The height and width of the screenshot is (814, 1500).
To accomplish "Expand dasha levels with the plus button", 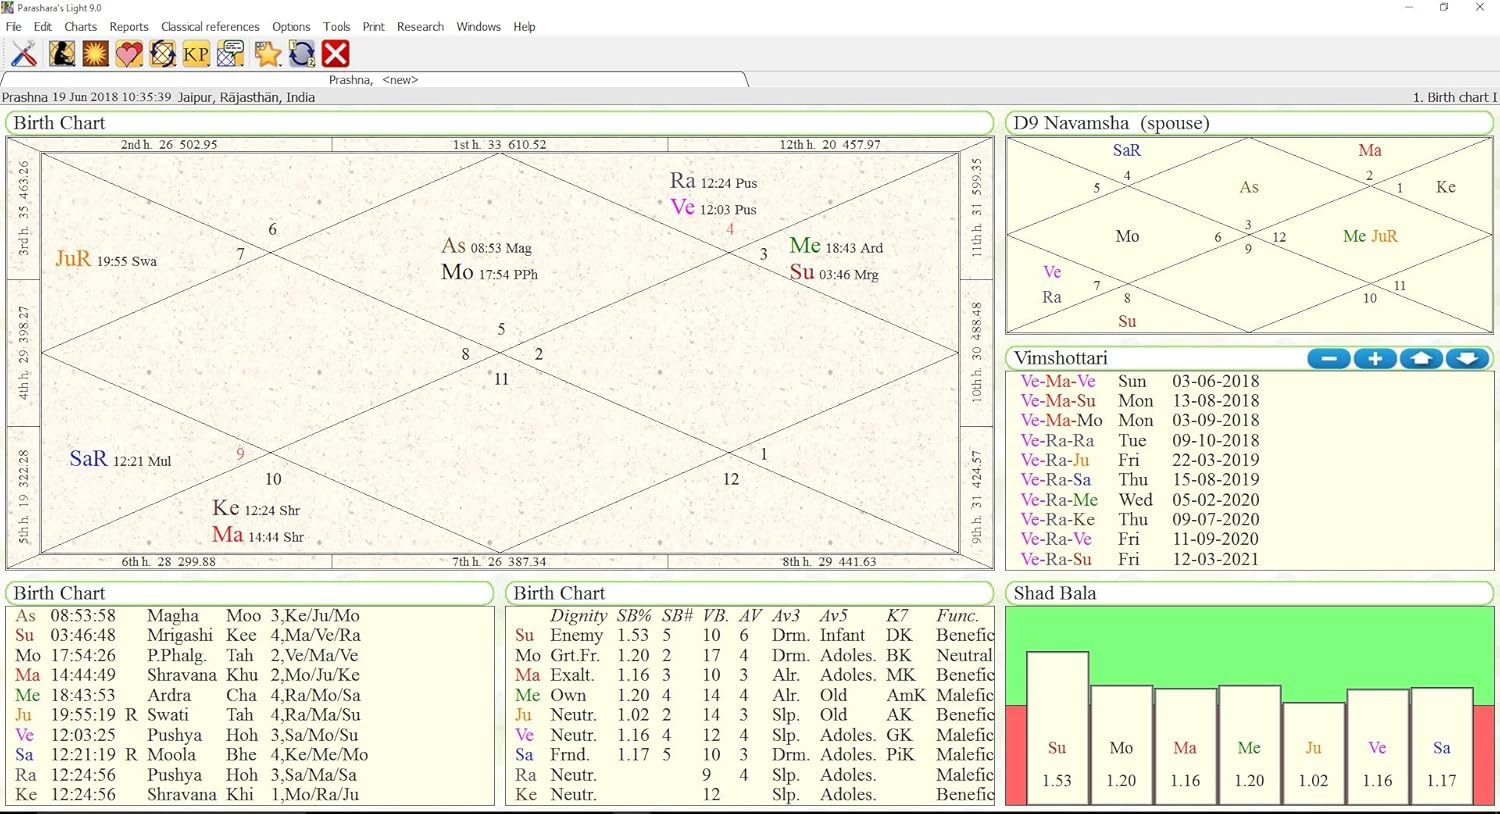I will click(x=1374, y=357).
